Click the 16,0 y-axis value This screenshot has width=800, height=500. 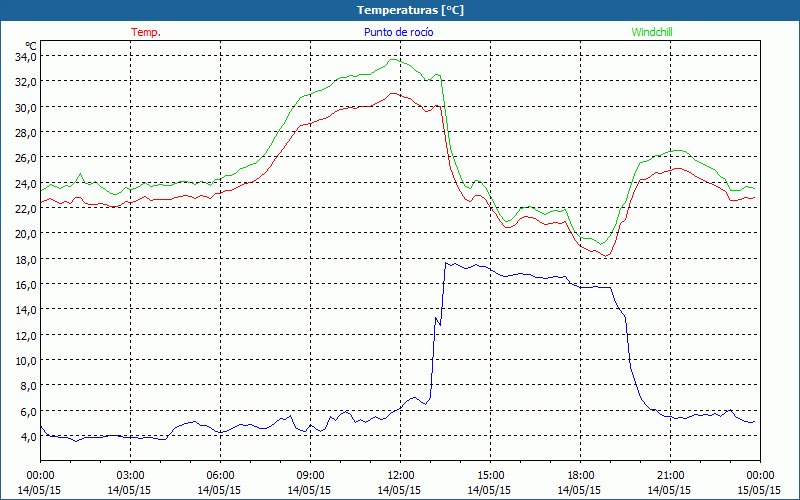point(26,284)
